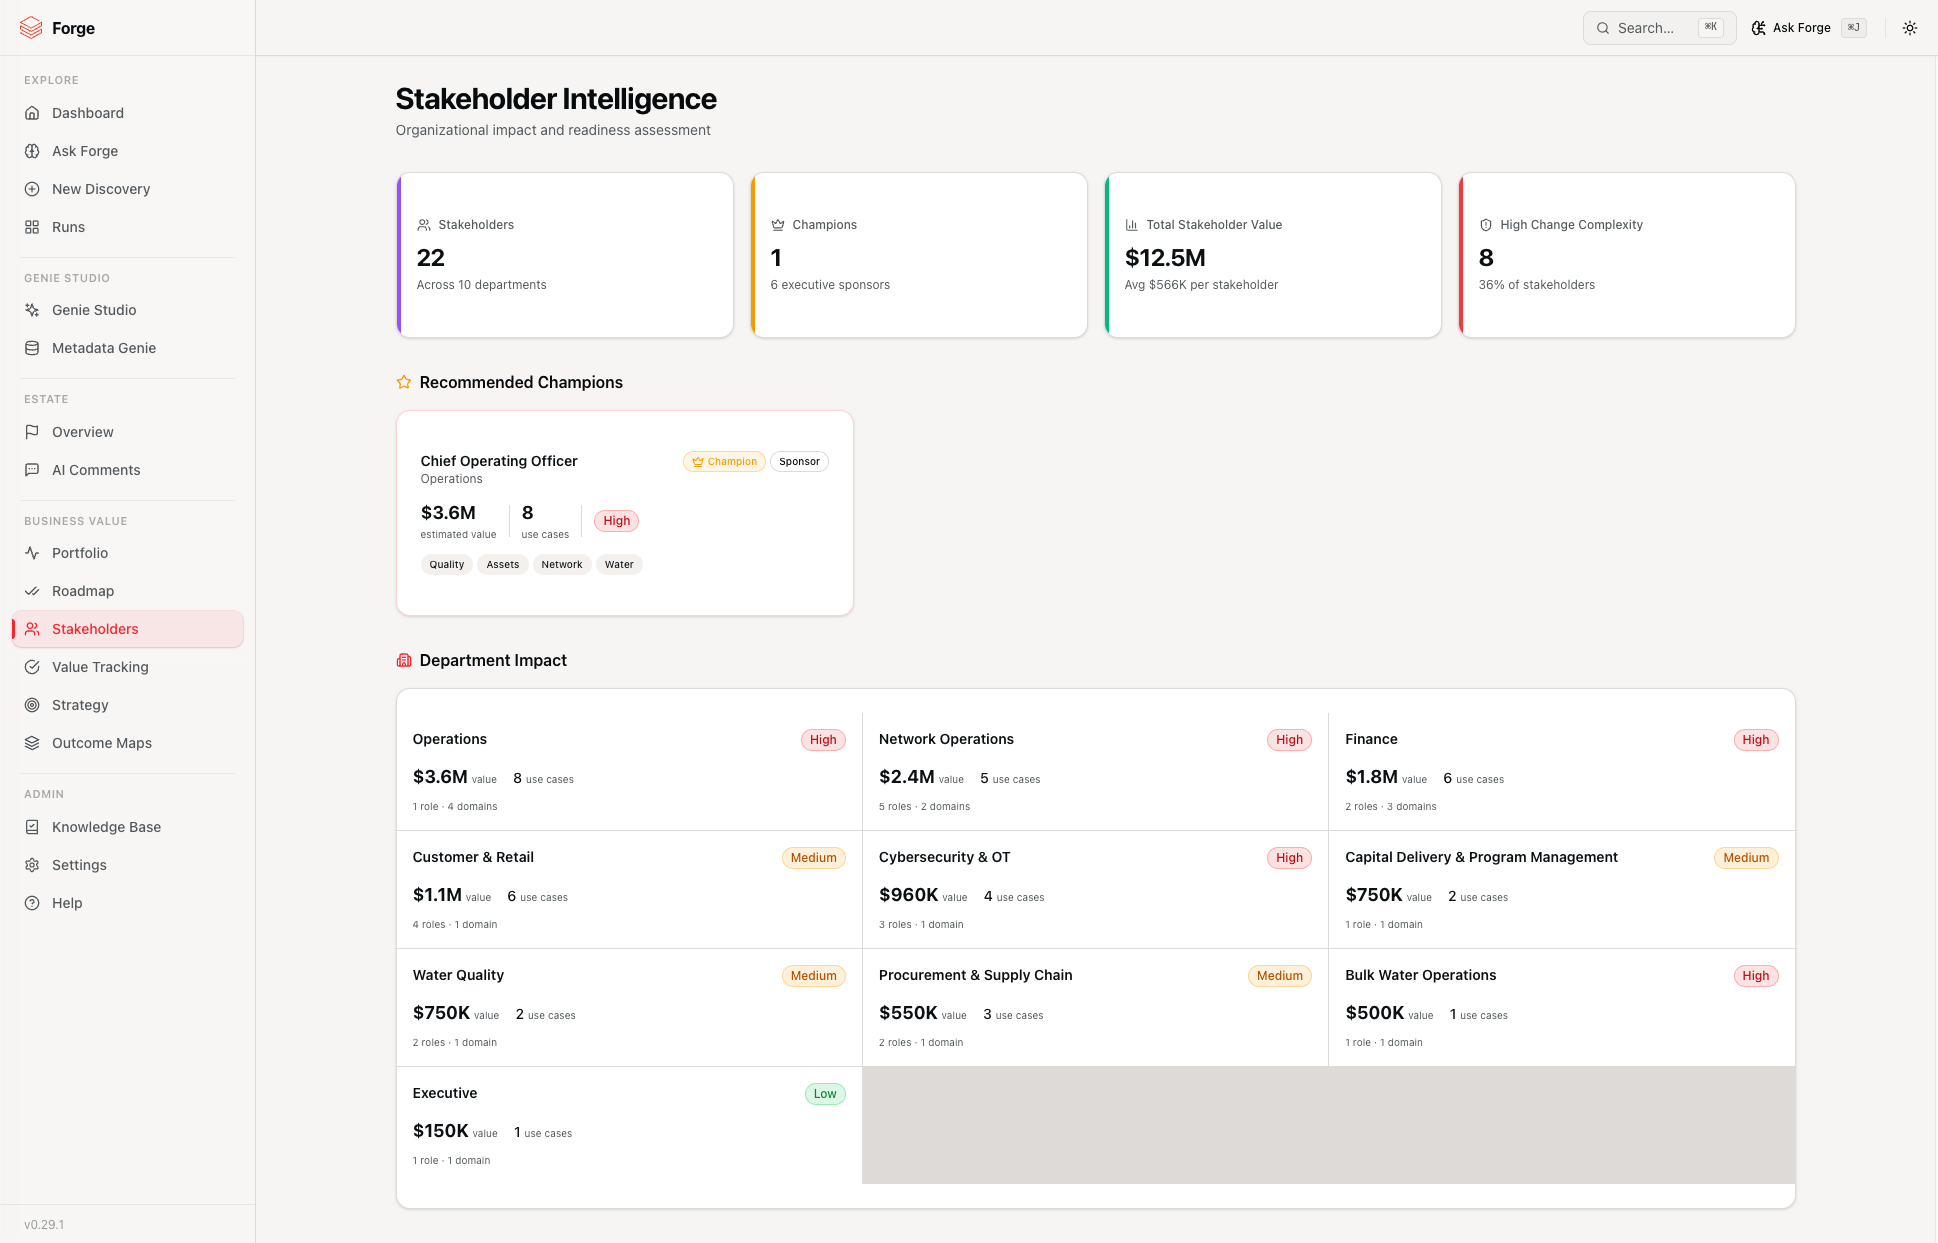
Task: Click the New Discovery plus icon
Action: 32,189
